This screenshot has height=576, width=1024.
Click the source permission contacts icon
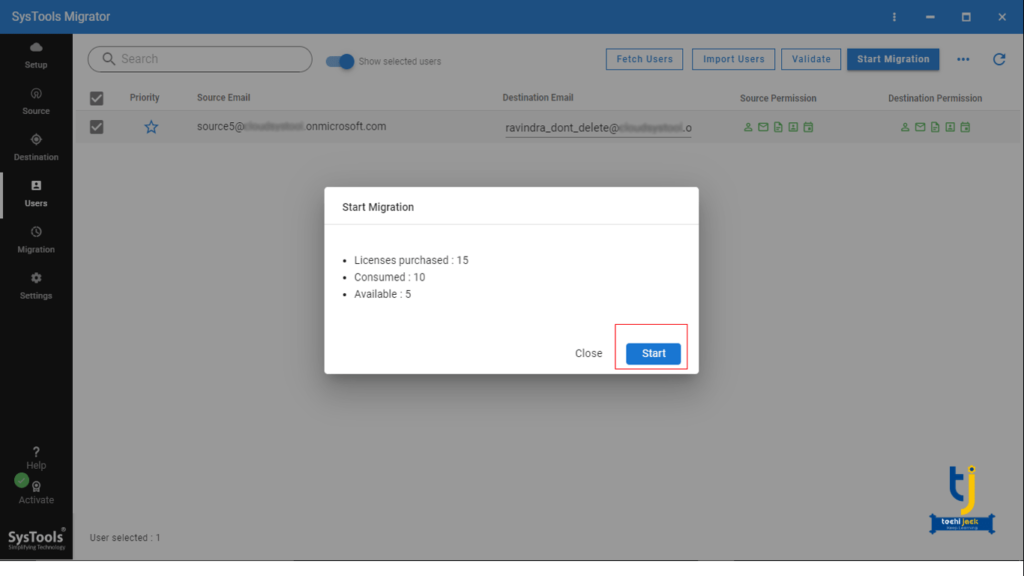point(793,127)
